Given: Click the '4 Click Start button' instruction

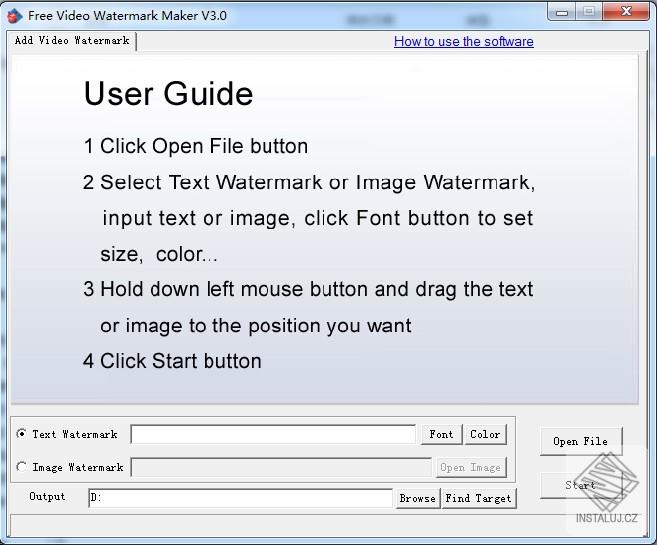Looking at the screenshot, I should [172, 361].
